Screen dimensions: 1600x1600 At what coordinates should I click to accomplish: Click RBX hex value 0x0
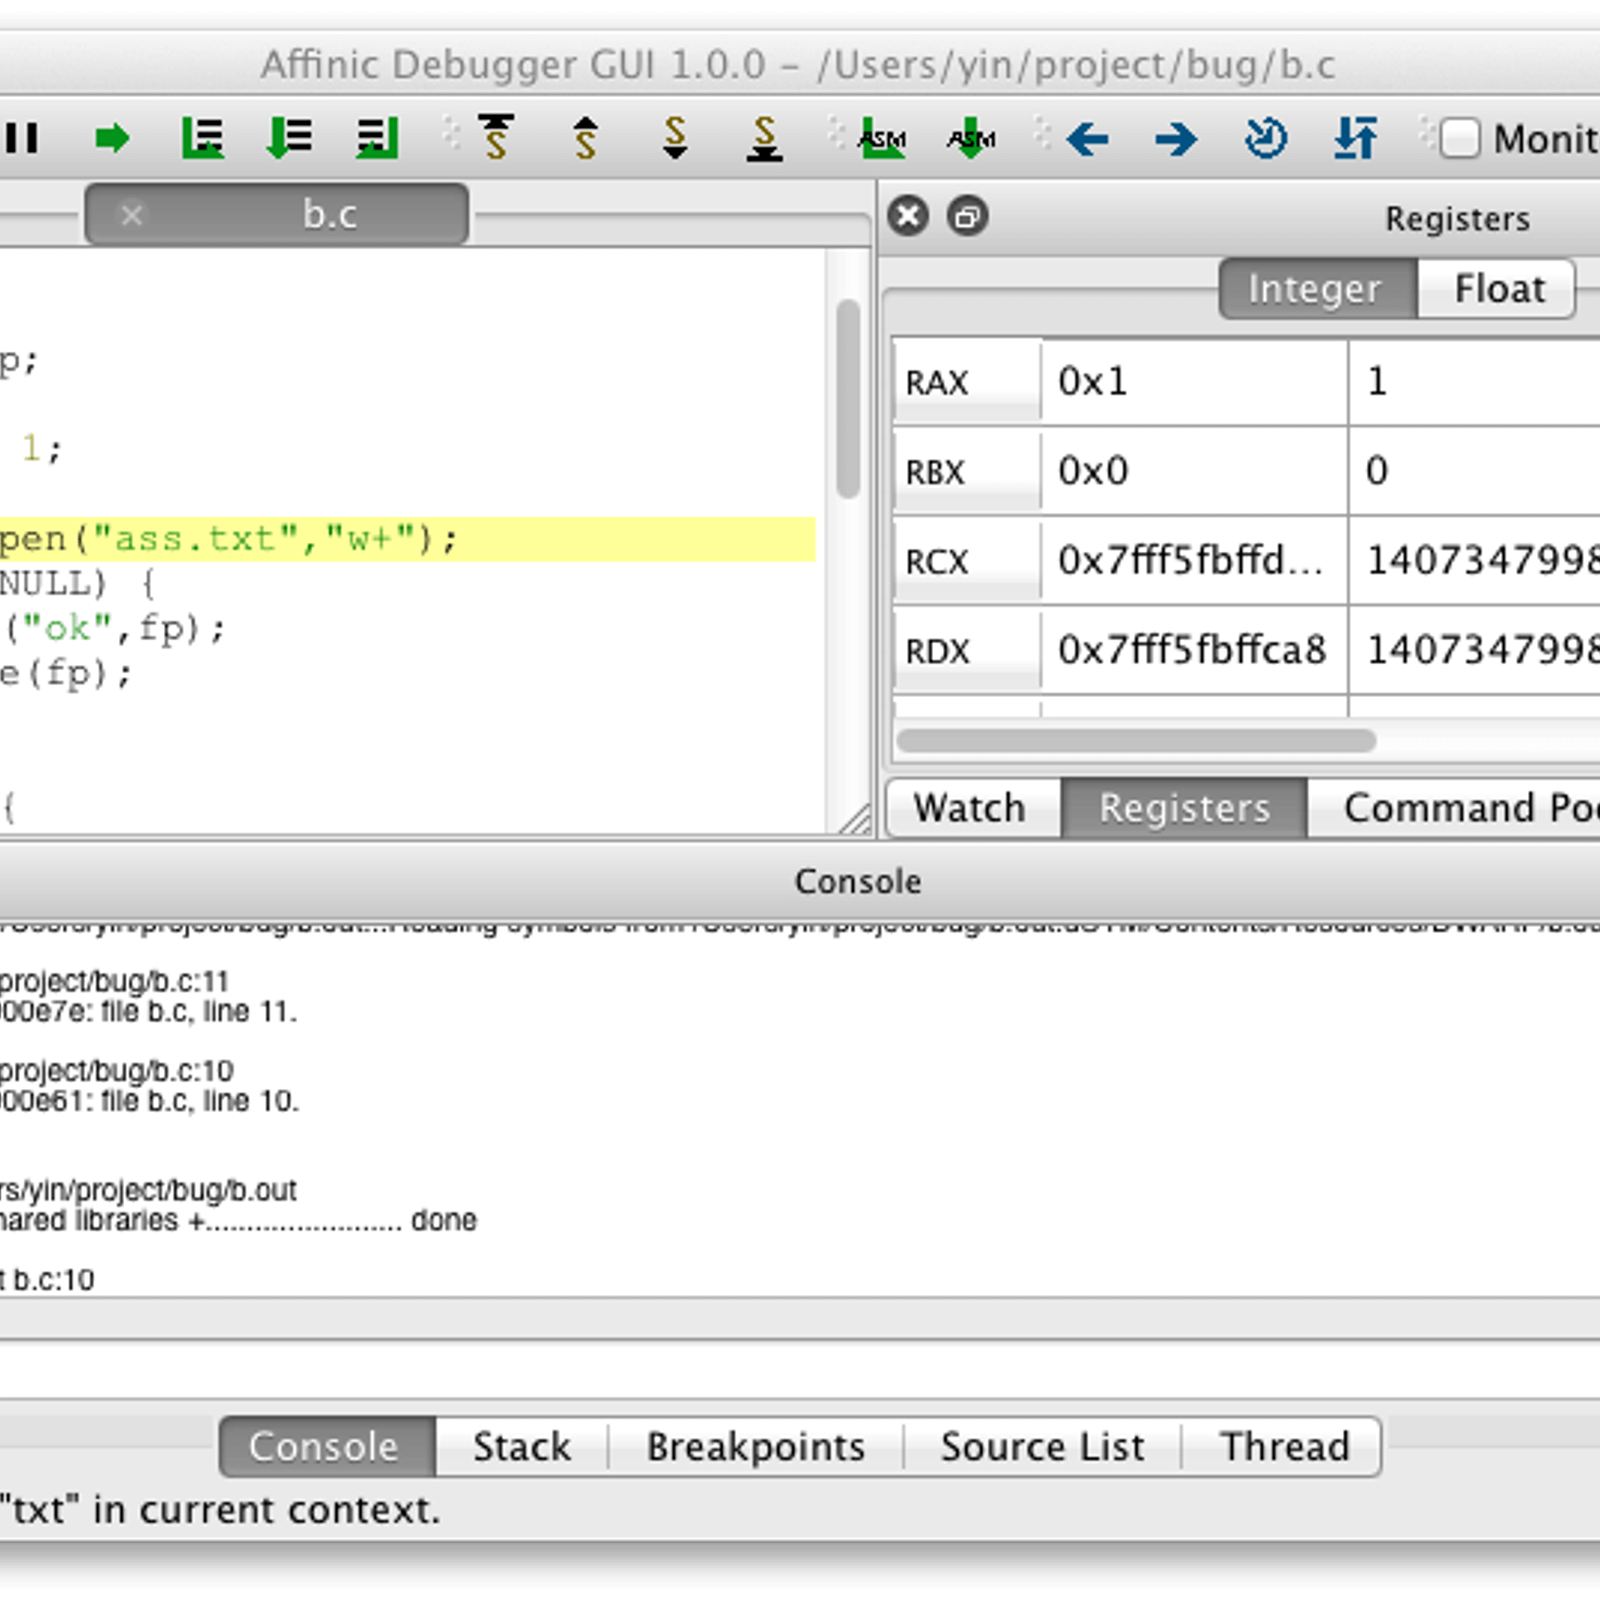tap(1194, 471)
